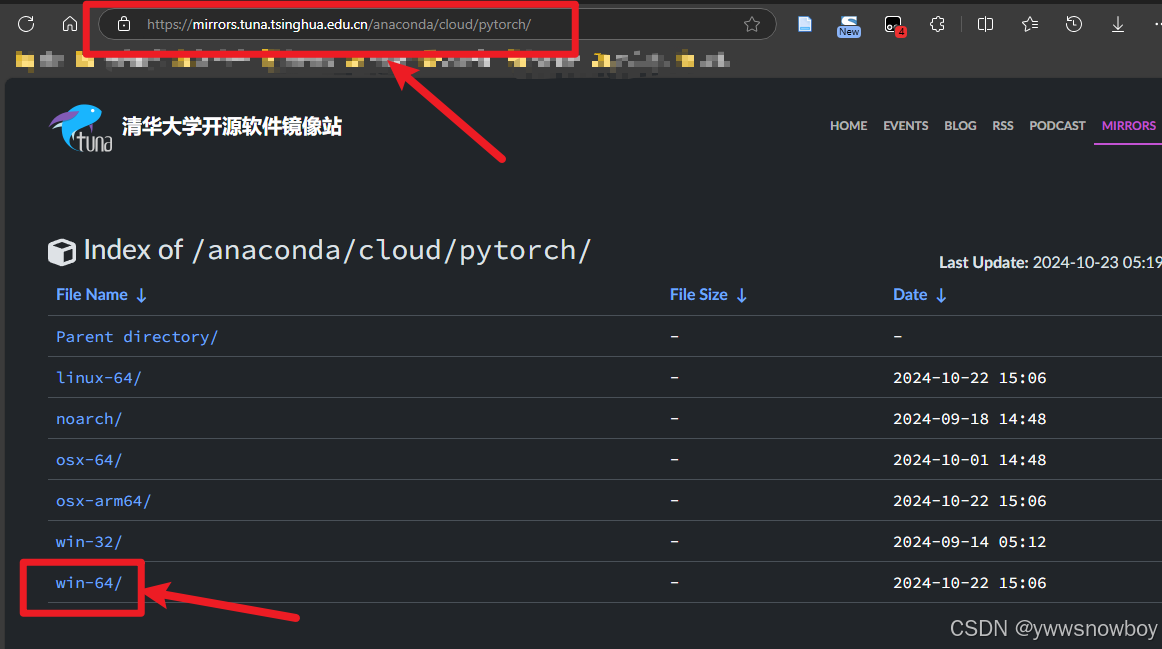Click the first bookmarks bar folder icon
The width and height of the screenshot is (1162, 649).
click(24, 60)
